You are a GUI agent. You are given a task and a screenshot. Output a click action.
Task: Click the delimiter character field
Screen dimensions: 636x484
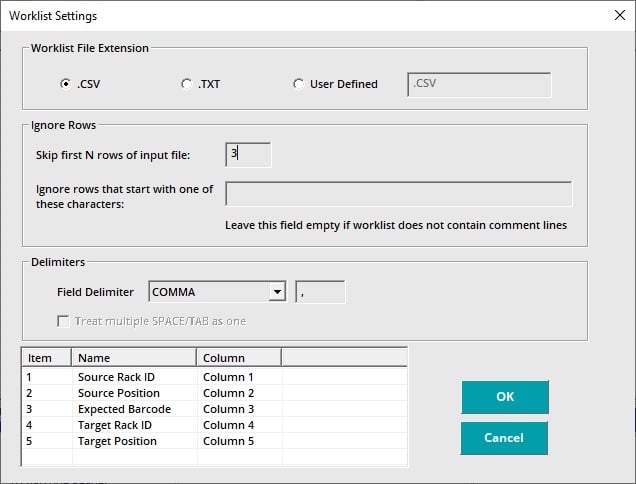tap(320, 292)
